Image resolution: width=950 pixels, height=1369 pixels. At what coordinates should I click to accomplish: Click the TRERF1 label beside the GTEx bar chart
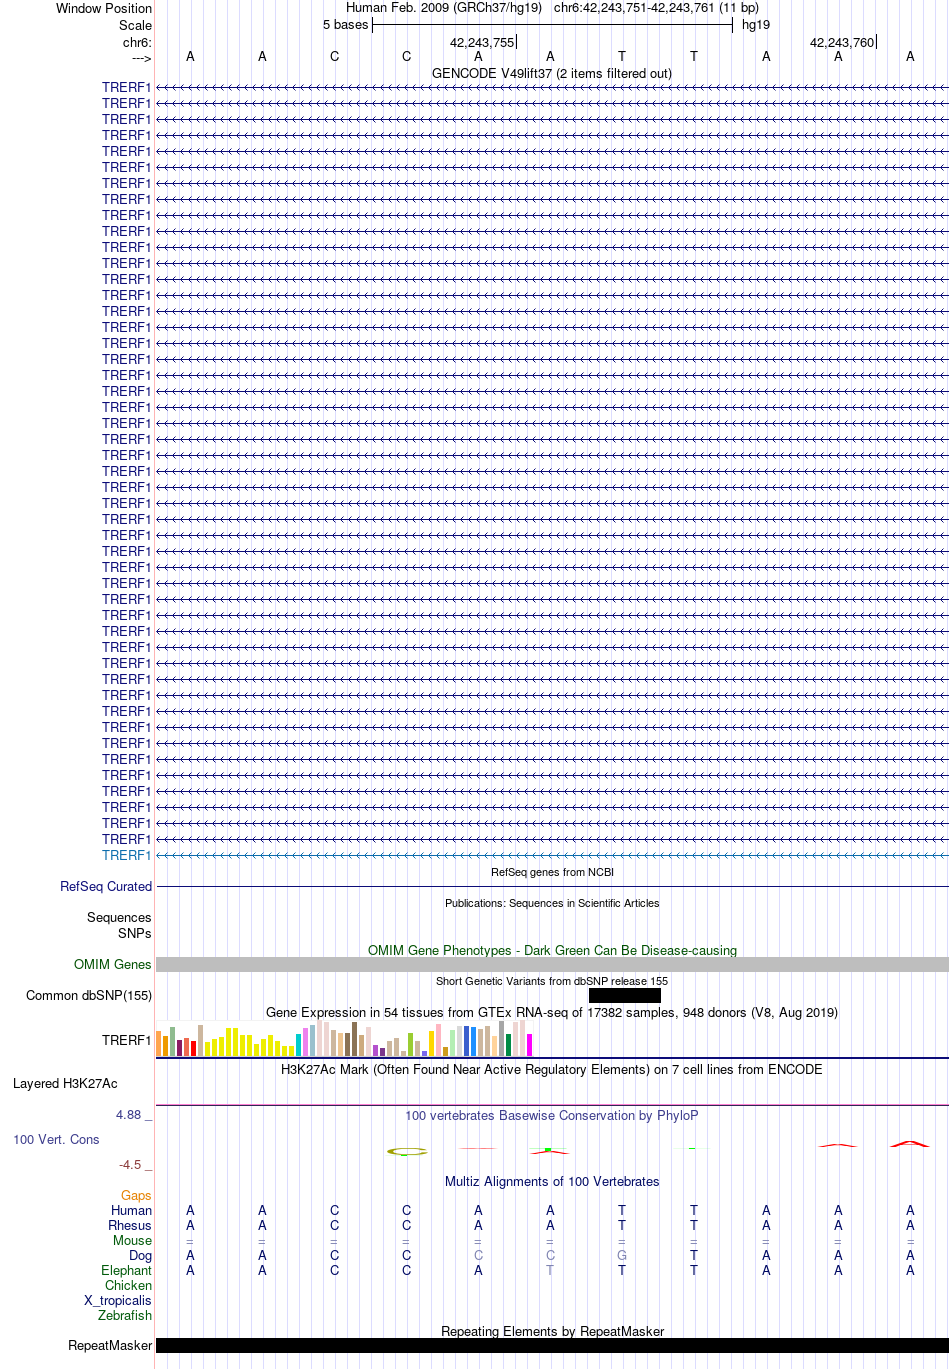pyautogui.click(x=126, y=1040)
